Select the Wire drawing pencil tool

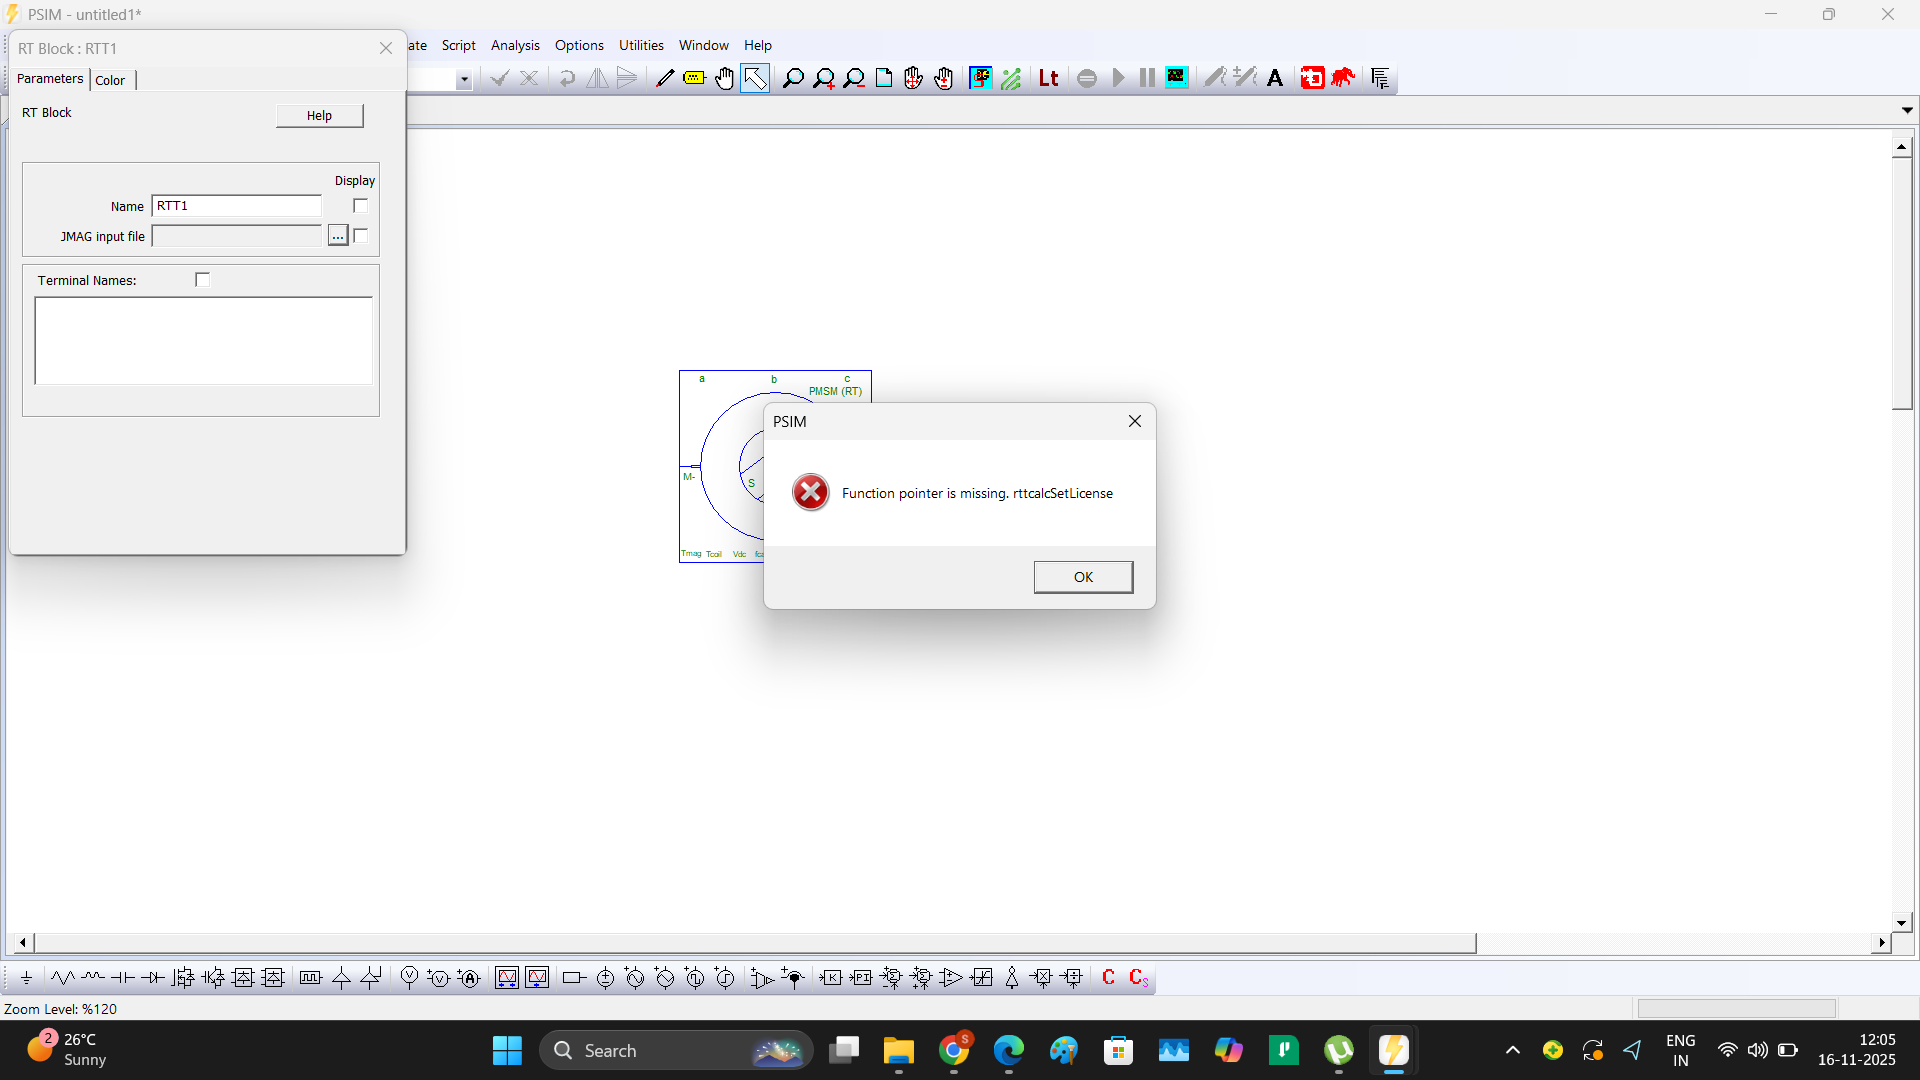pyautogui.click(x=664, y=78)
